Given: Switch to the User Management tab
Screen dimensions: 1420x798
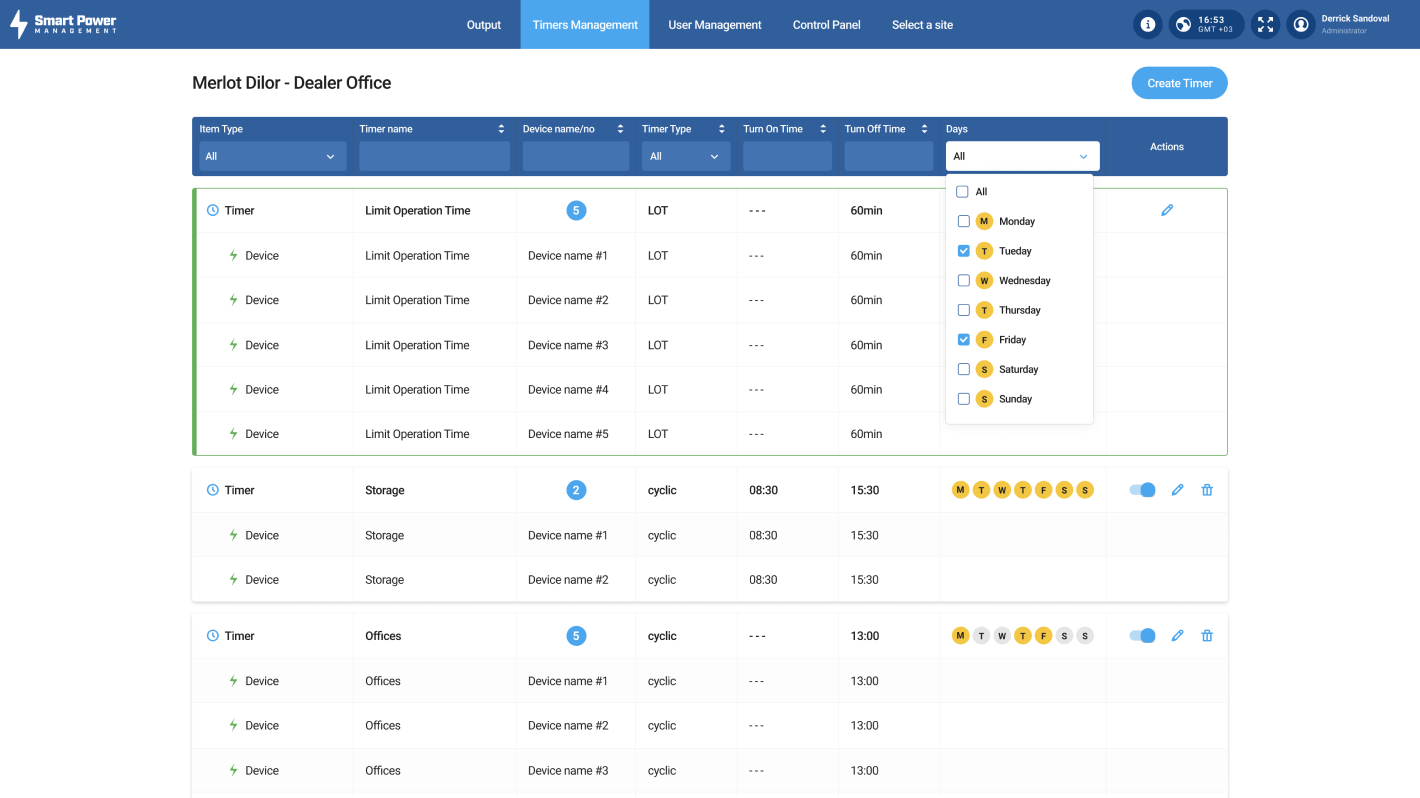Looking at the screenshot, I should 715,24.
